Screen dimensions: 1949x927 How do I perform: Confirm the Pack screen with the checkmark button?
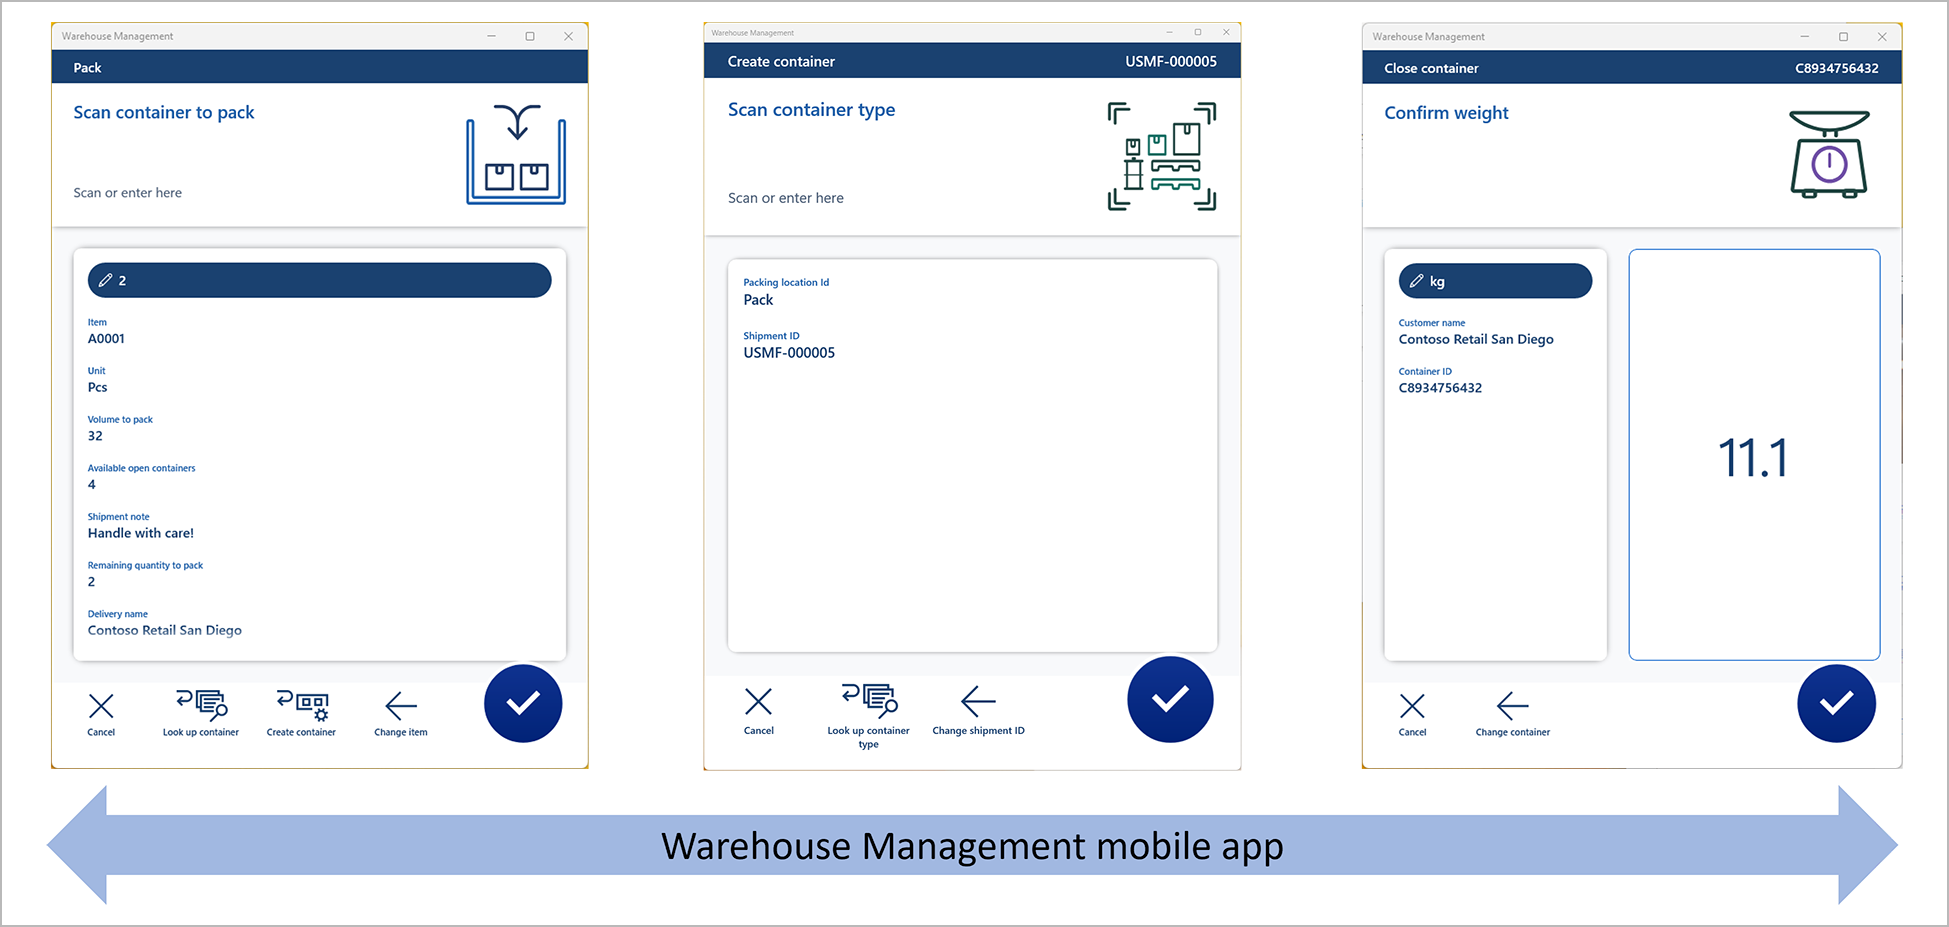pyautogui.click(x=522, y=703)
